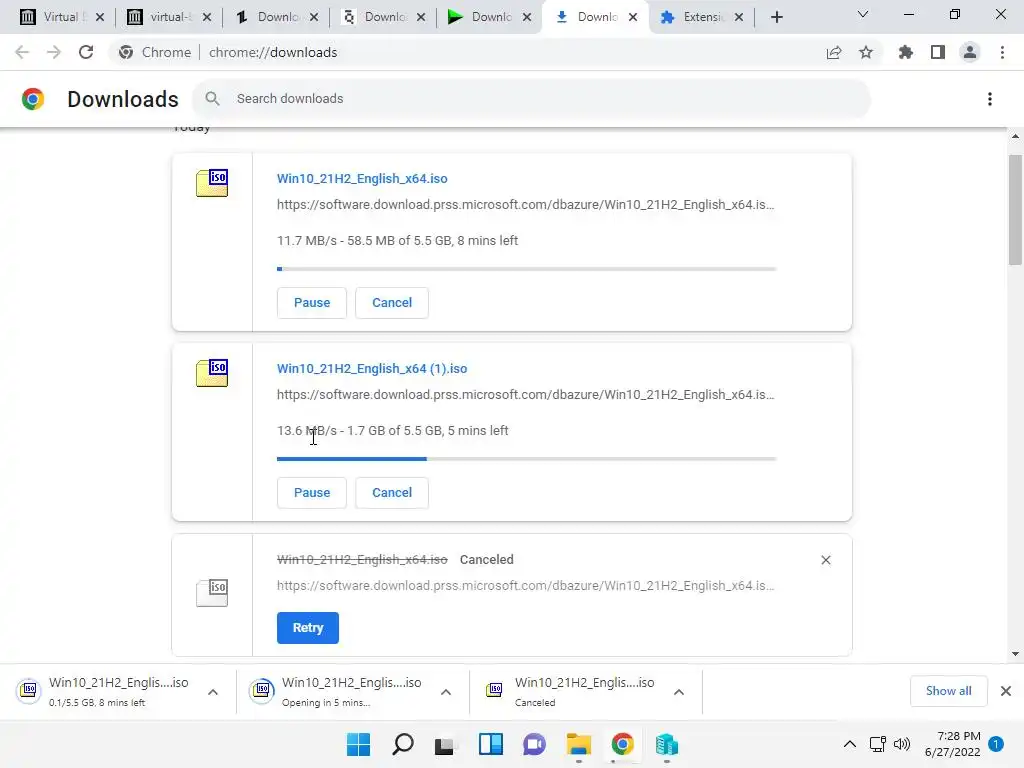This screenshot has height=768, width=1024.
Task: Click the search magnifier in Search downloads
Action: [x=212, y=99]
